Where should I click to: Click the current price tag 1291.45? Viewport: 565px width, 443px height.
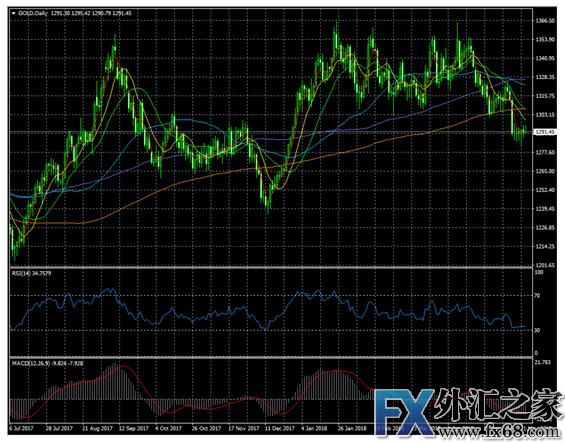coord(544,132)
